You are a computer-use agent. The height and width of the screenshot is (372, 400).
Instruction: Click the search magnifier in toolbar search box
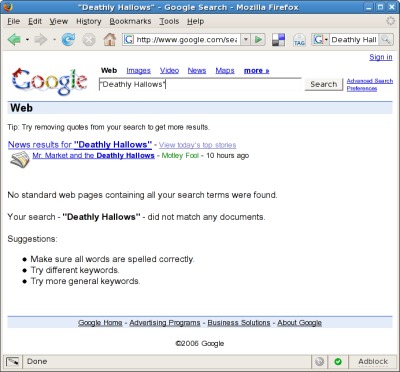[386, 40]
